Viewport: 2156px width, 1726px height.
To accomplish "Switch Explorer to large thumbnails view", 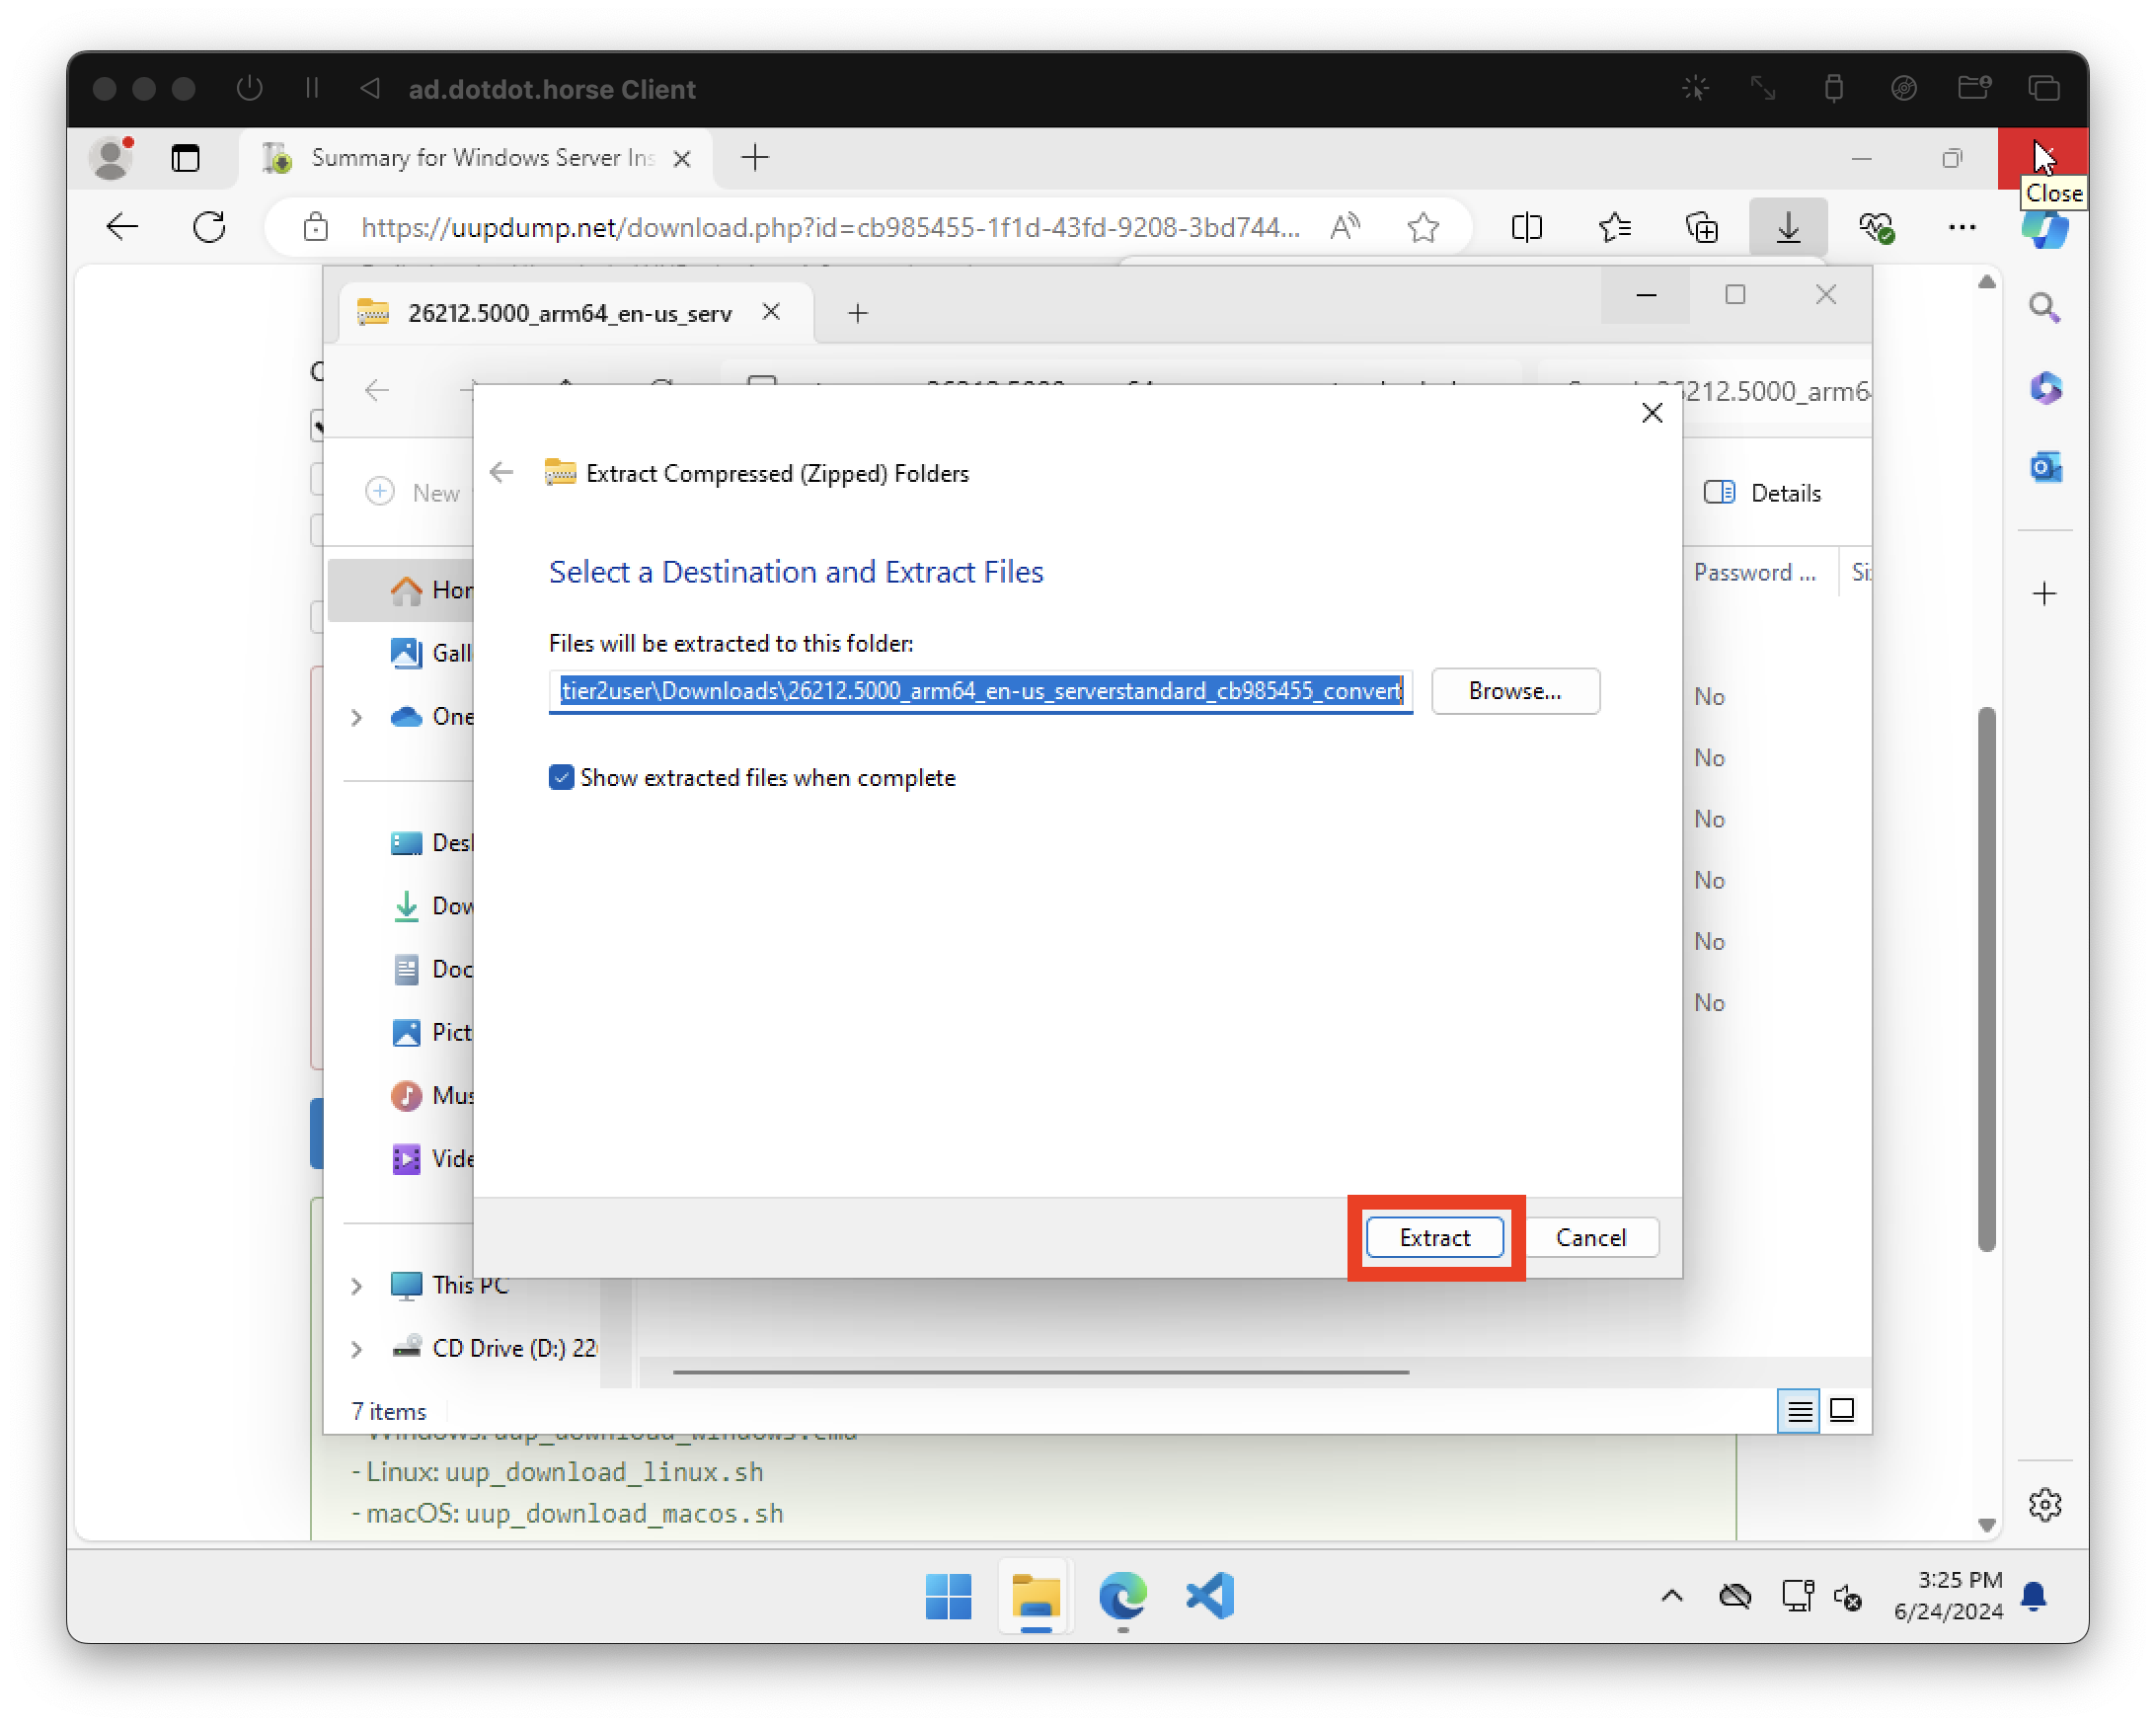I will [1841, 1411].
